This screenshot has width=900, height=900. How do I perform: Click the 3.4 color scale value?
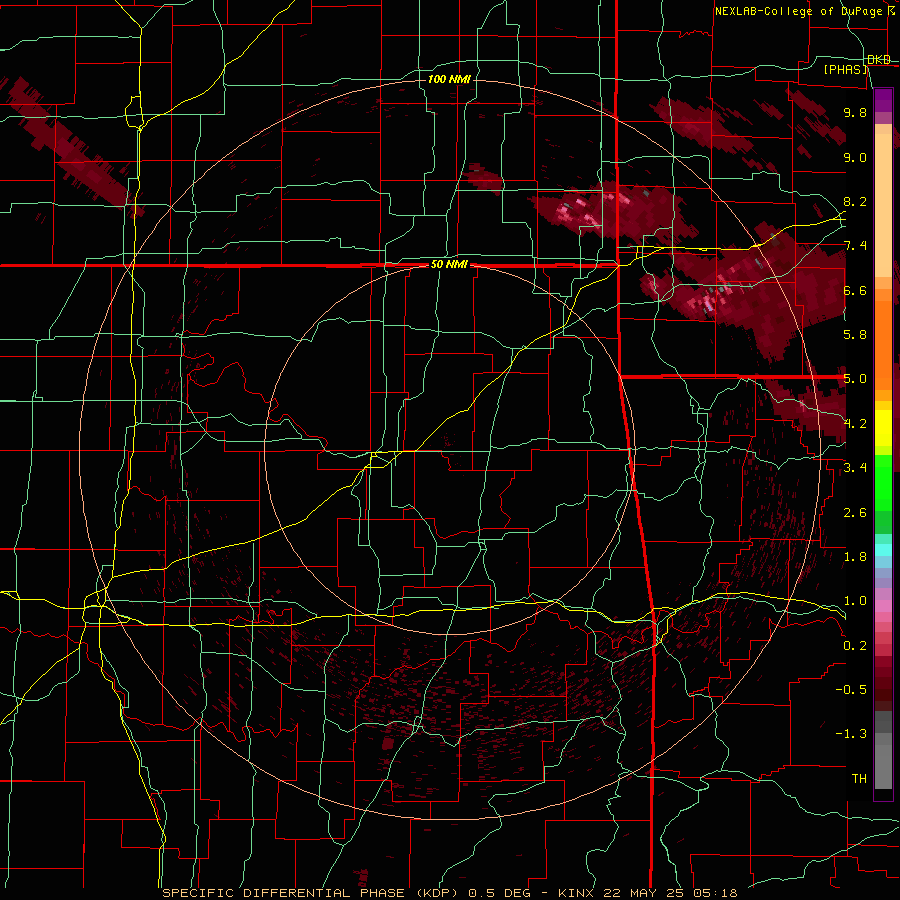pyautogui.click(x=855, y=468)
